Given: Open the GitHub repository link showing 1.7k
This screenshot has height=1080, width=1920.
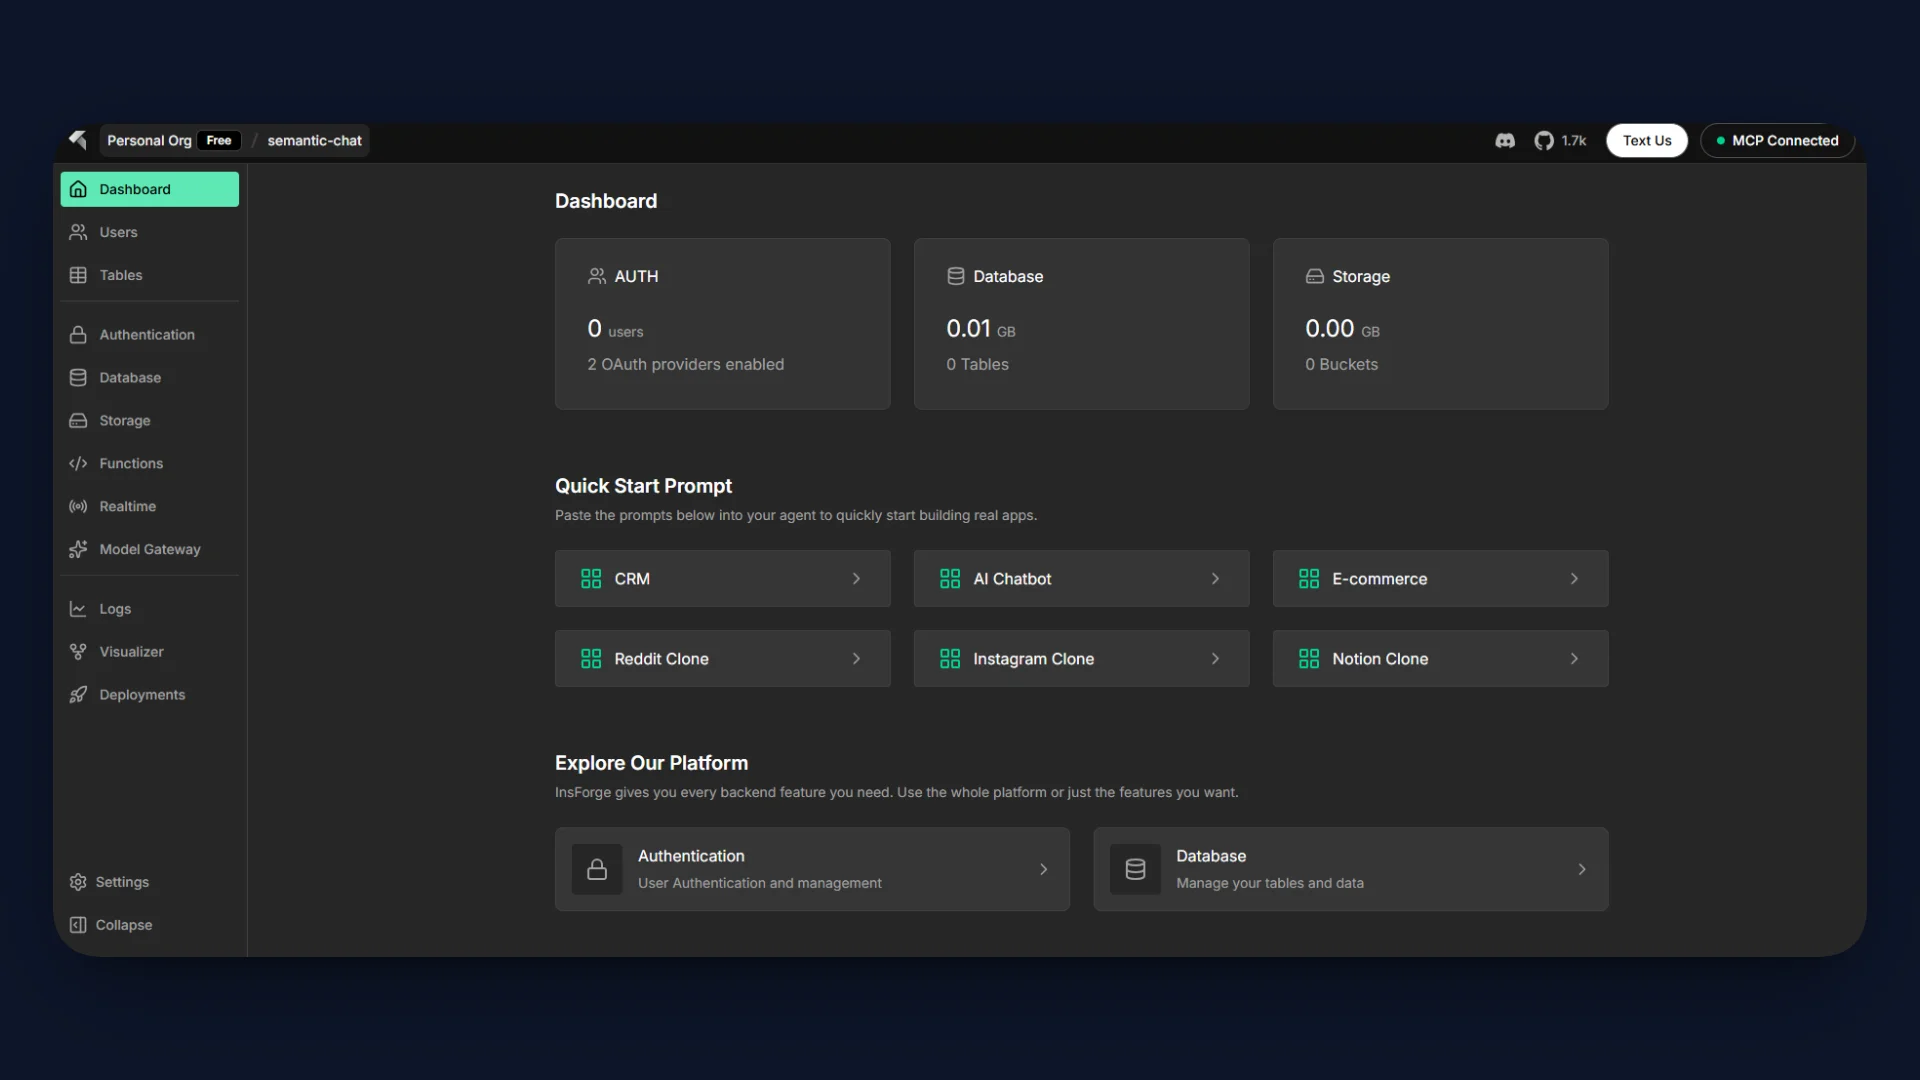Looking at the screenshot, I should pos(1560,141).
